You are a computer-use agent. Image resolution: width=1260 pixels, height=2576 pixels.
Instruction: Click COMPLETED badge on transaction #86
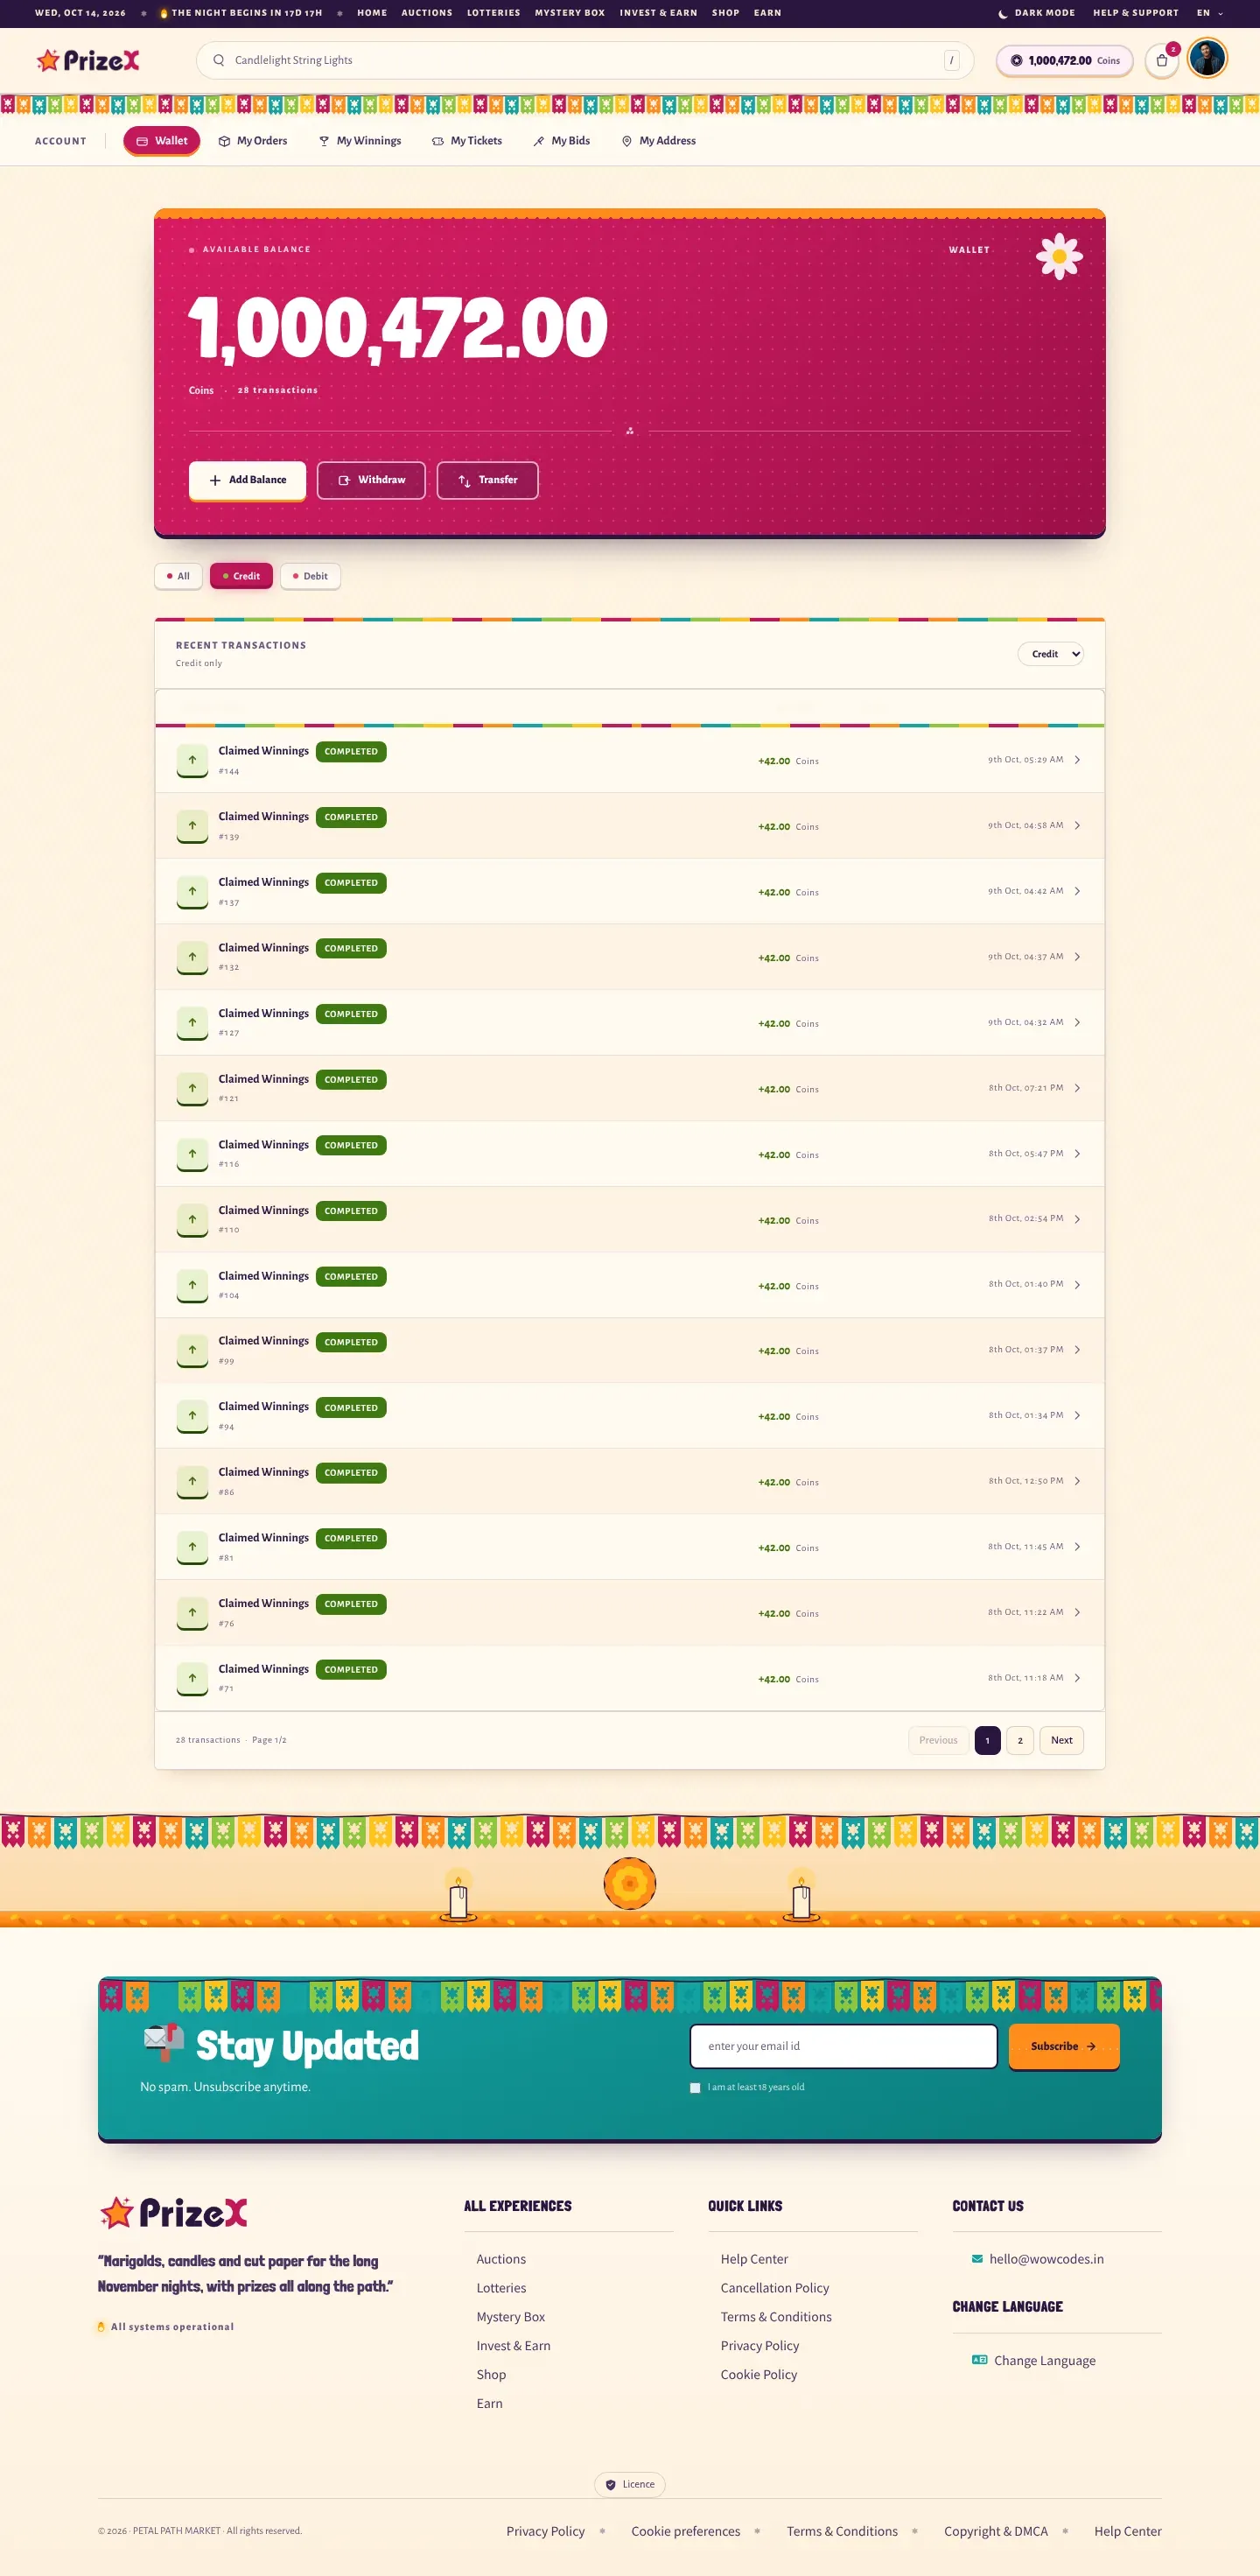click(x=351, y=1473)
